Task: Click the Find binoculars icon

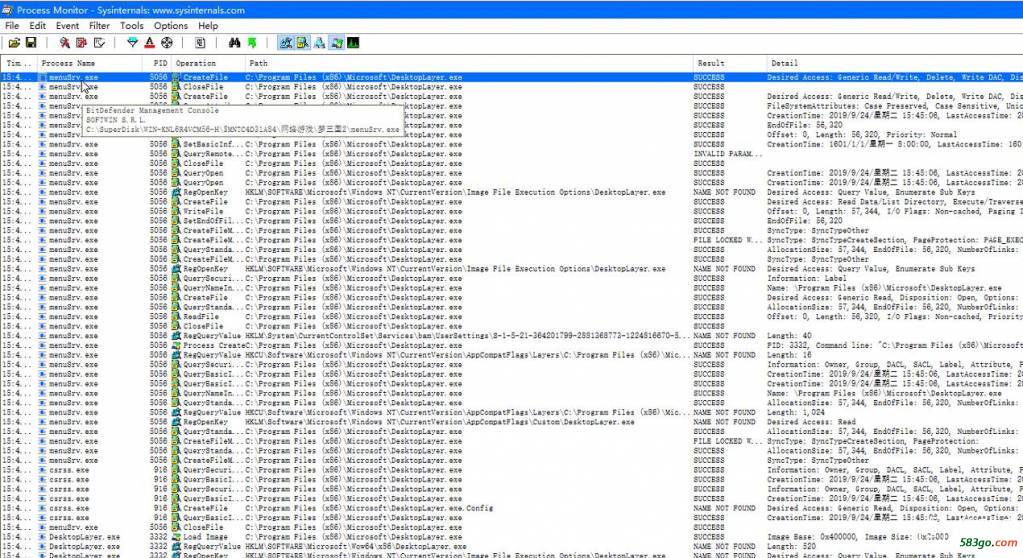Action: pos(234,43)
